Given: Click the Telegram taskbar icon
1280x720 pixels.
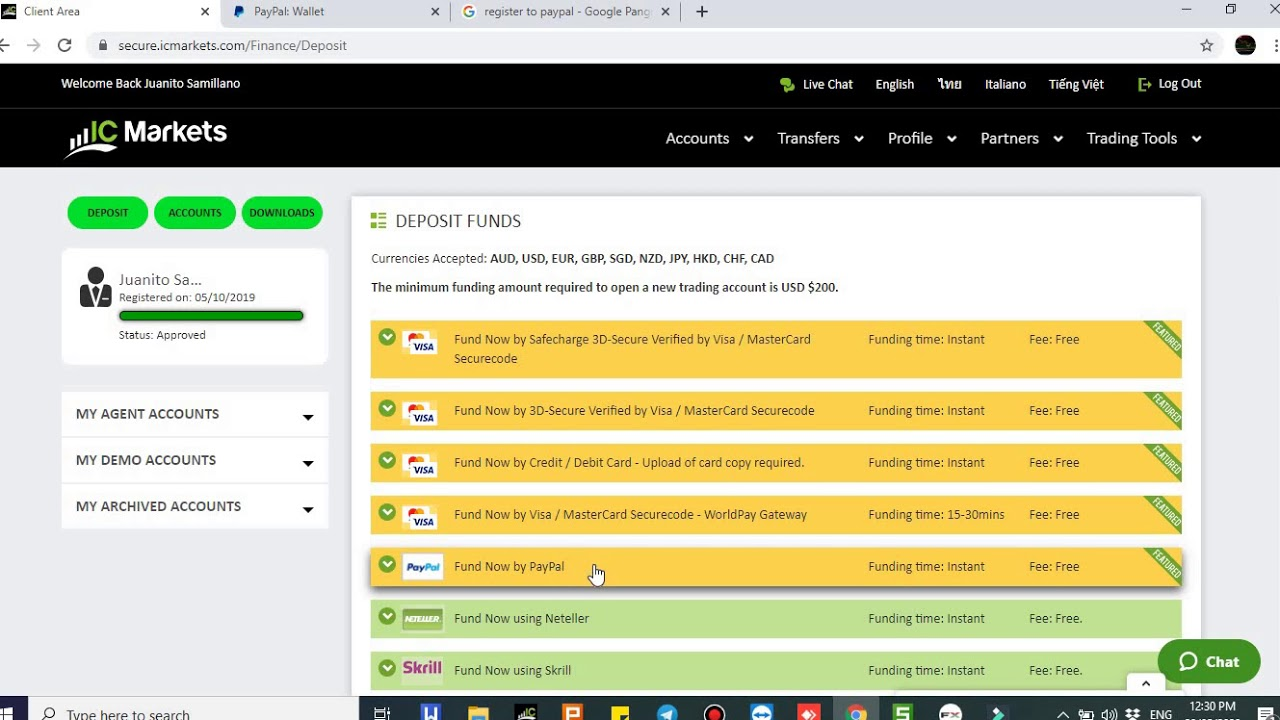Looking at the screenshot, I should pyautogui.click(x=667, y=713).
